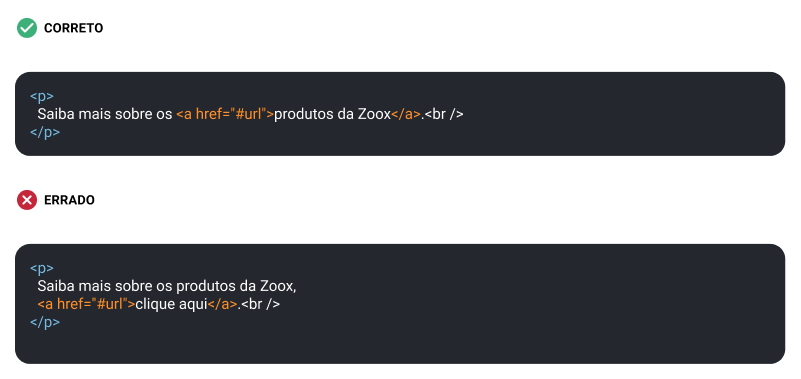Click the ERRADO heading label
The image size is (801, 379).
(69, 200)
